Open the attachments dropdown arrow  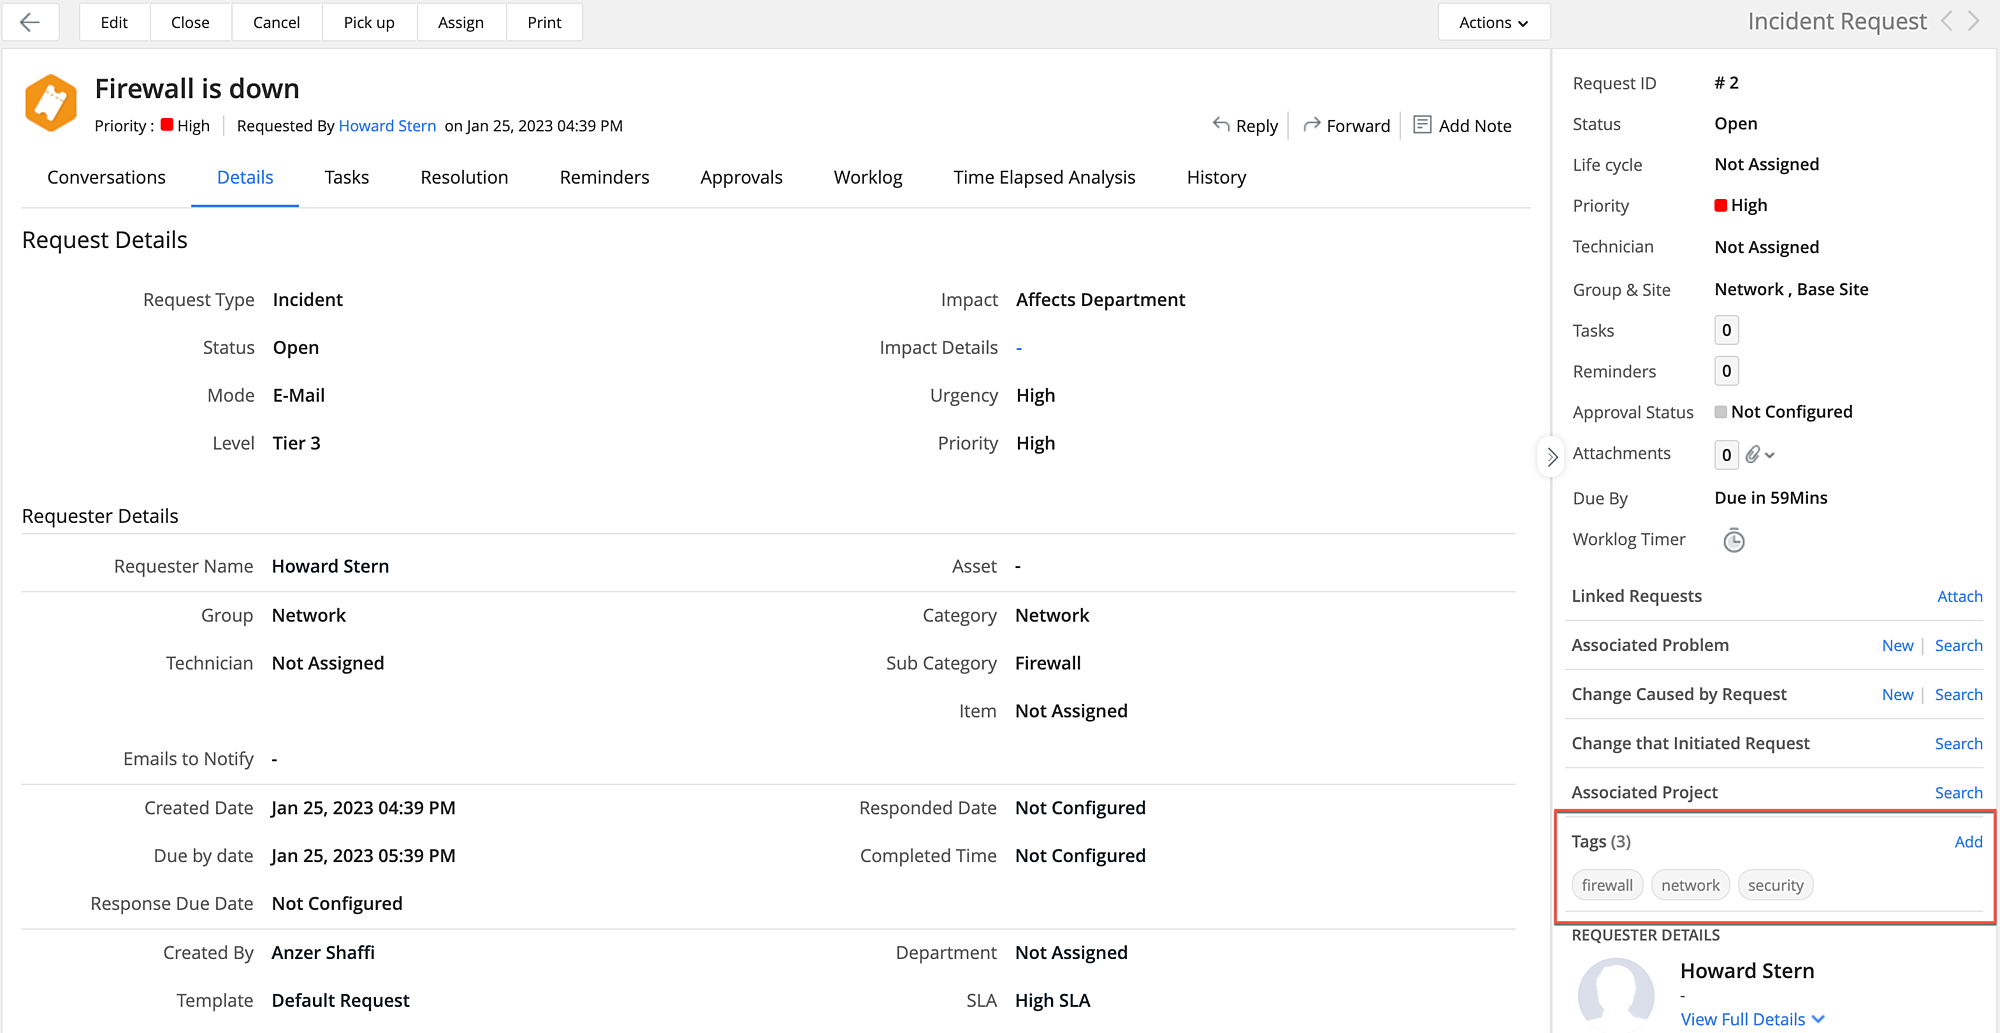1770,455
